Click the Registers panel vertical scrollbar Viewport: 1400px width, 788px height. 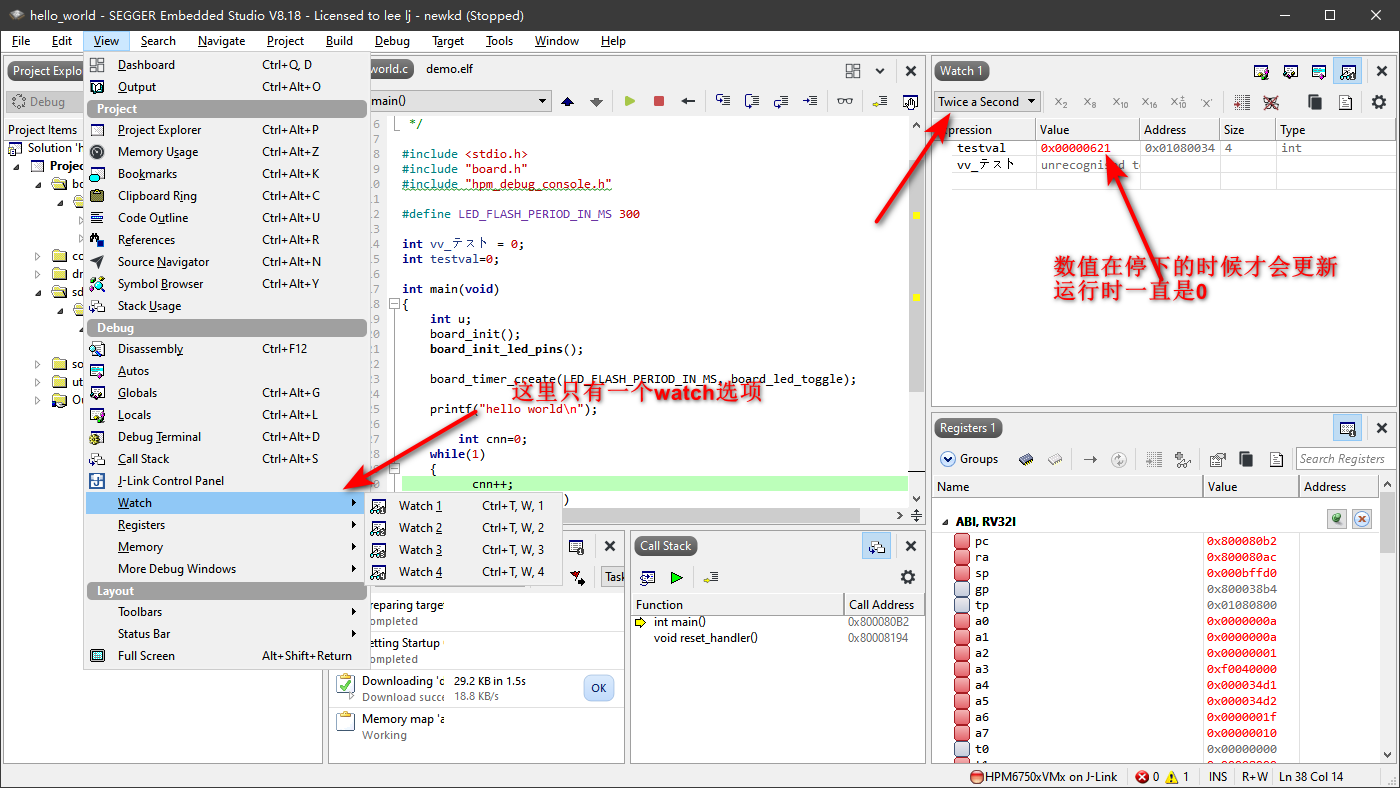(1387, 620)
